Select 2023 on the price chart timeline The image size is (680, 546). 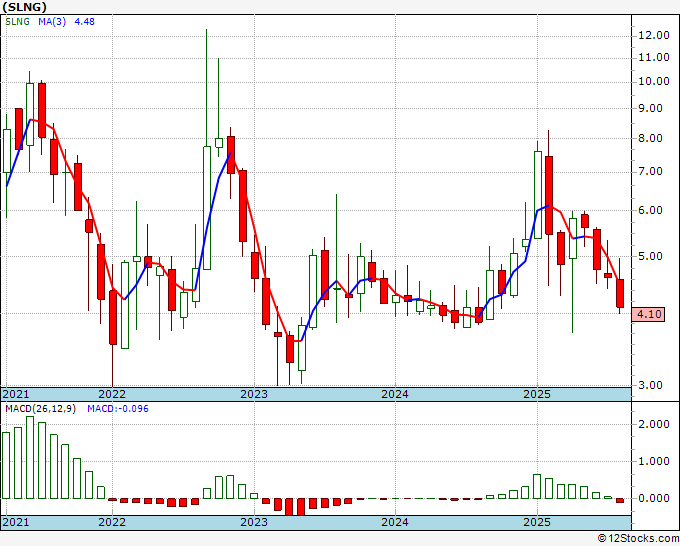[253, 394]
